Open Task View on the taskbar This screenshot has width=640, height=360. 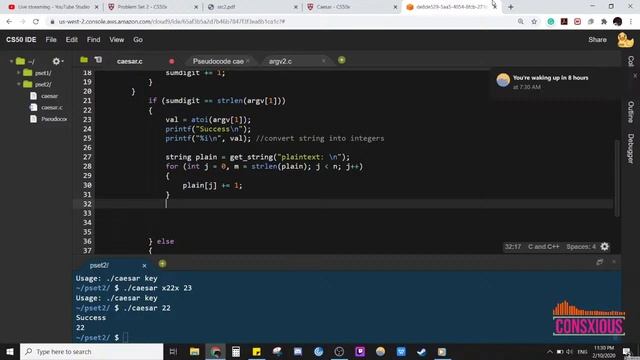point(173,351)
